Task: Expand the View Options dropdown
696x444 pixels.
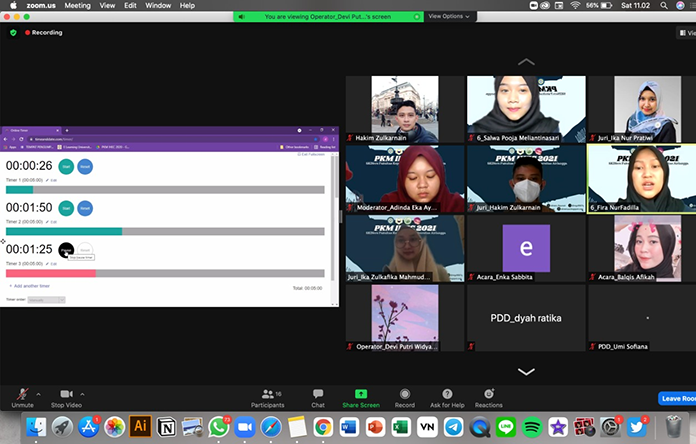Action: point(448,16)
